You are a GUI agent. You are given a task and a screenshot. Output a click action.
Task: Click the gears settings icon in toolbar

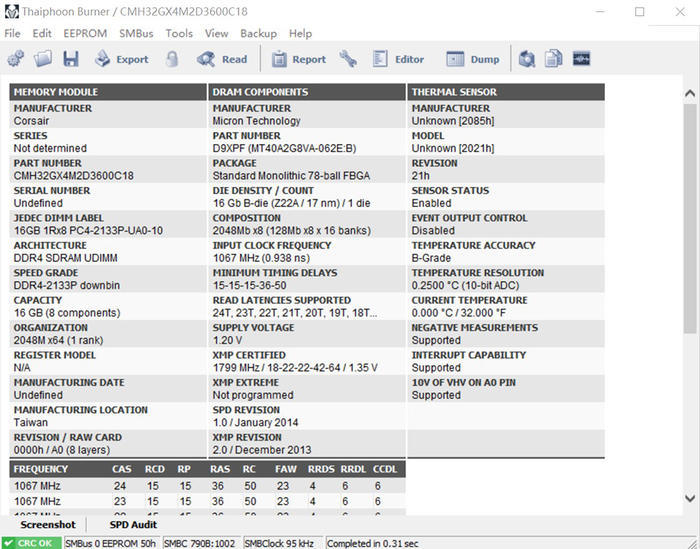click(x=16, y=58)
